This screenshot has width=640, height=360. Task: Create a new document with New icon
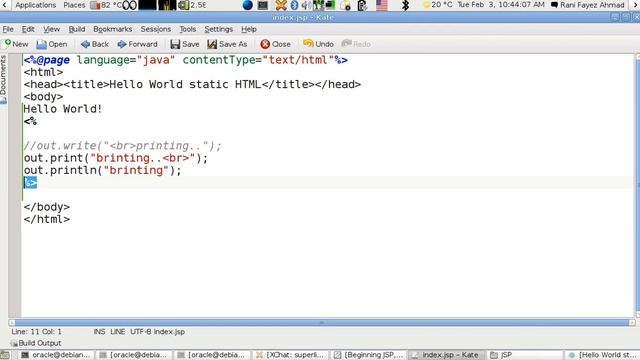(16, 44)
